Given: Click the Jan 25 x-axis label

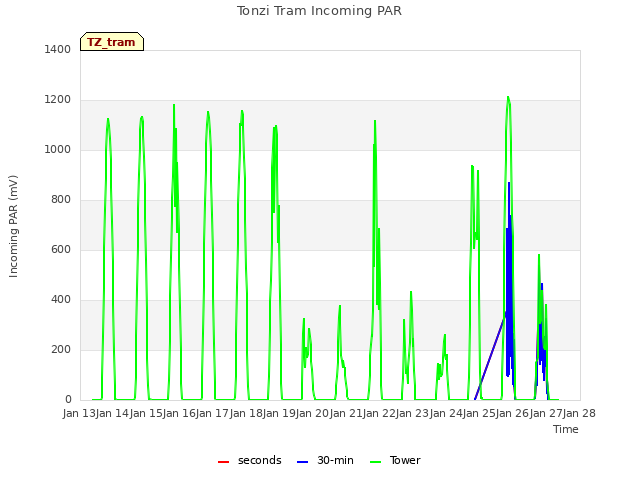Looking at the screenshot, I should tap(479, 413).
